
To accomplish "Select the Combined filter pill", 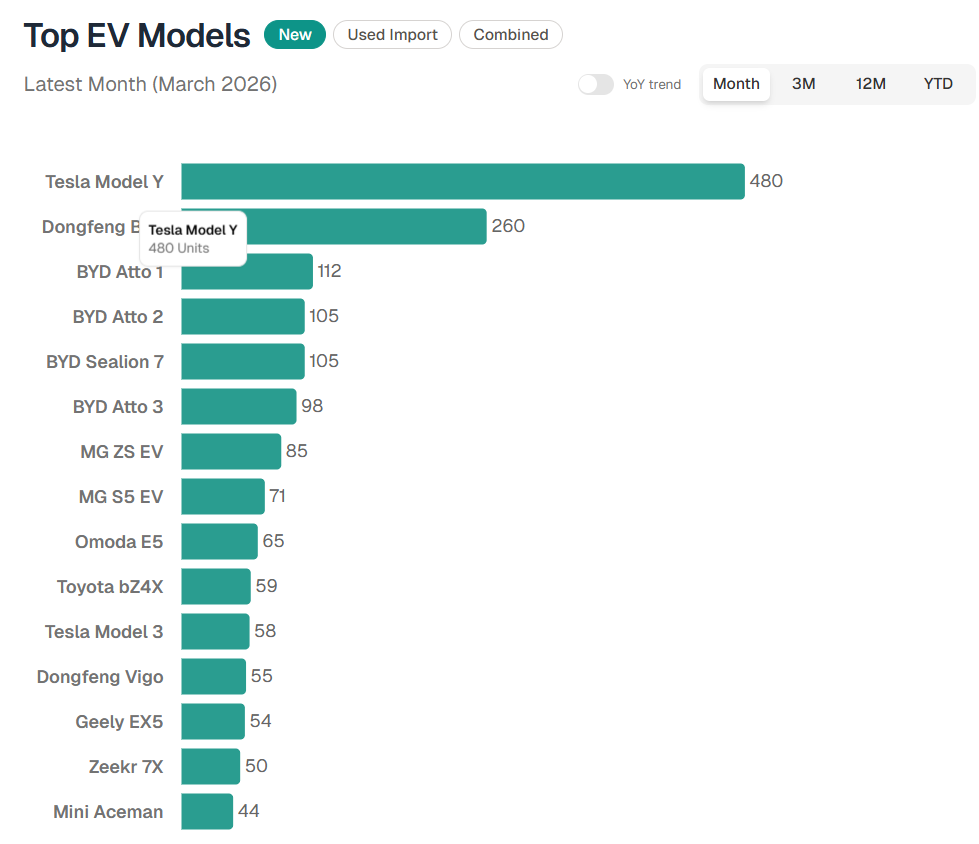I will coord(510,35).
